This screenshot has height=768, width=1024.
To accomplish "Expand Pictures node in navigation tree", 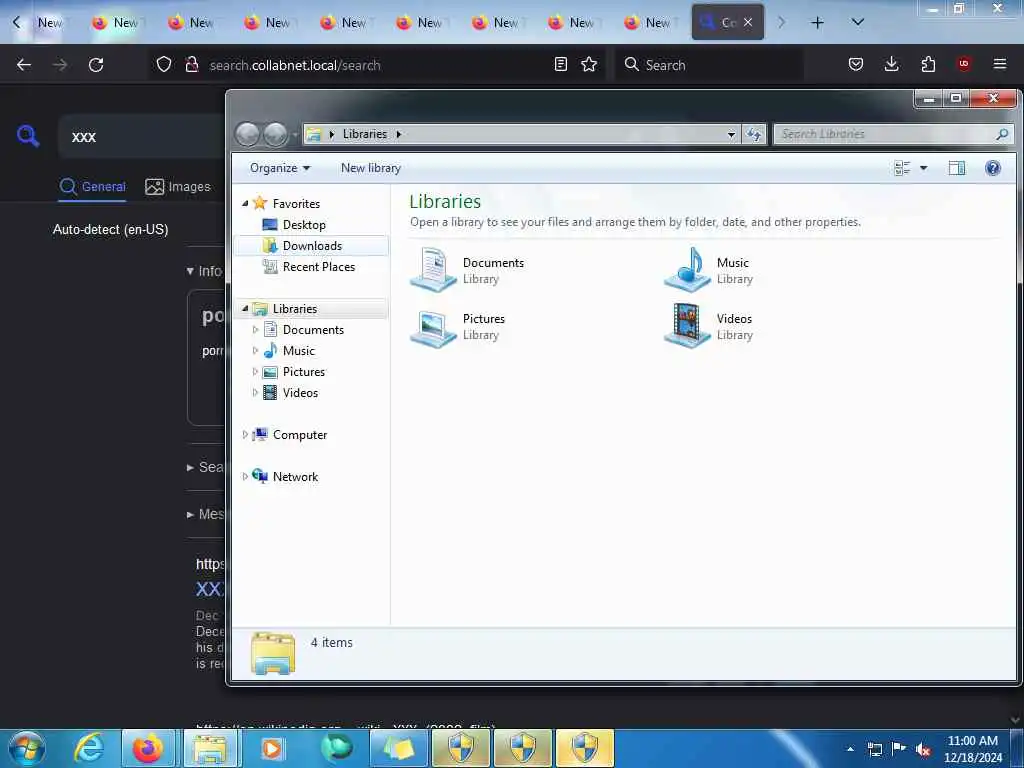I will tap(255, 372).
